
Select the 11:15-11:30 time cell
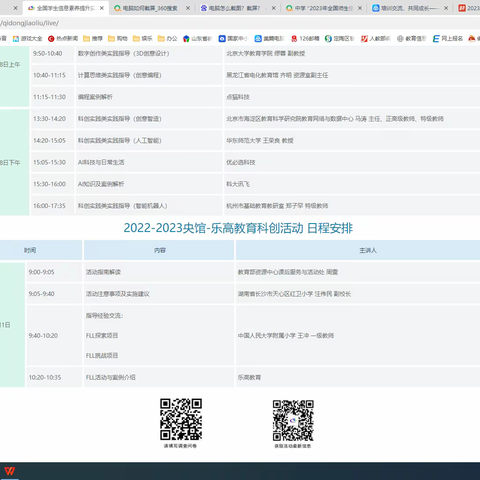pyautogui.click(x=52, y=97)
